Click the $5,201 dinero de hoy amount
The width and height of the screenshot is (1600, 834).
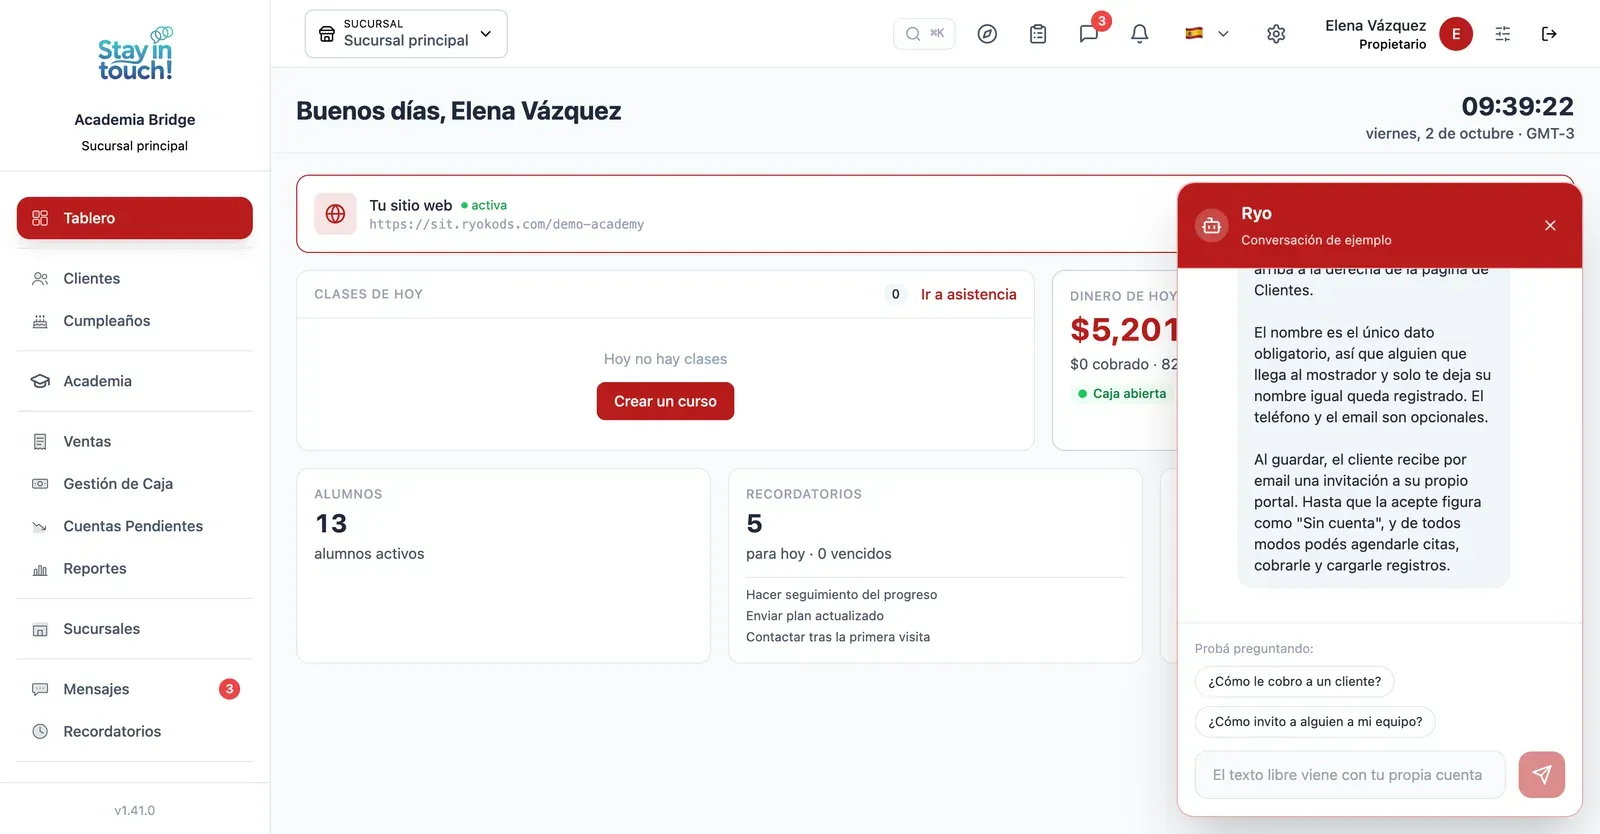point(1124,330)
